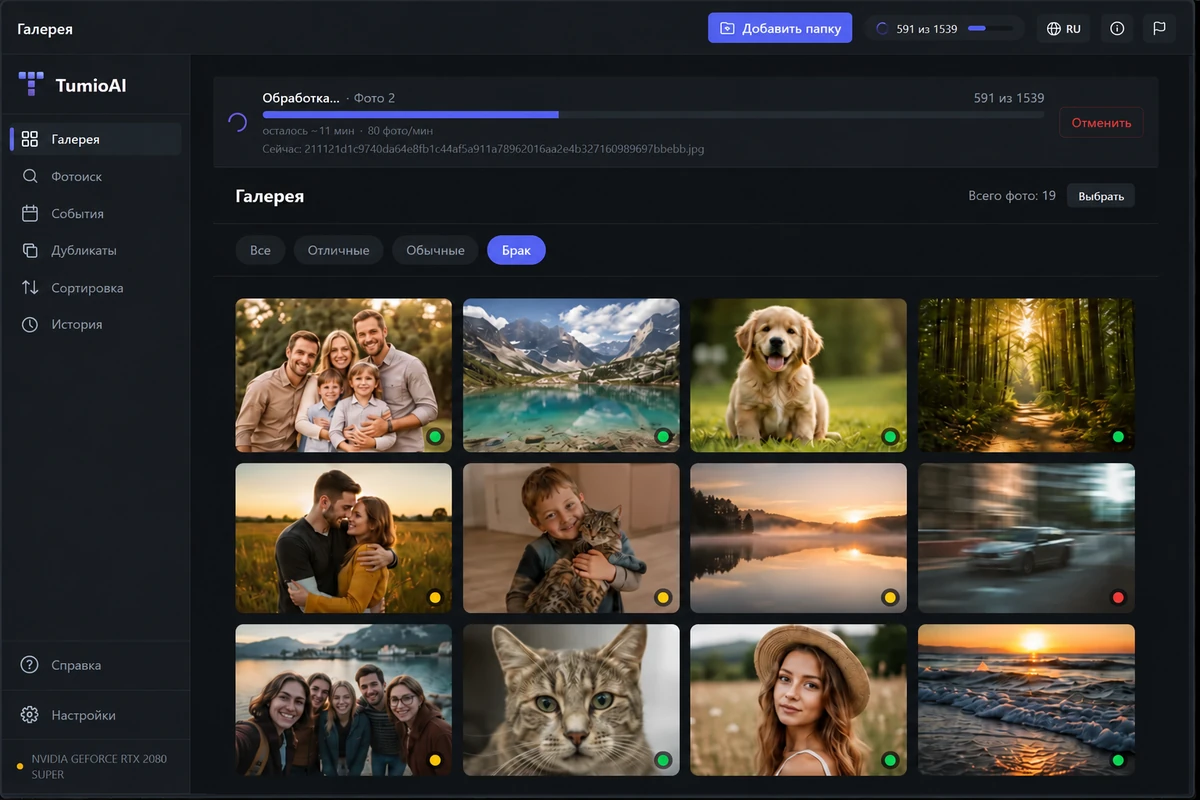The image size is (1200, 800).
Task: Click green status dot on family photo
Action: coord(435,437)
